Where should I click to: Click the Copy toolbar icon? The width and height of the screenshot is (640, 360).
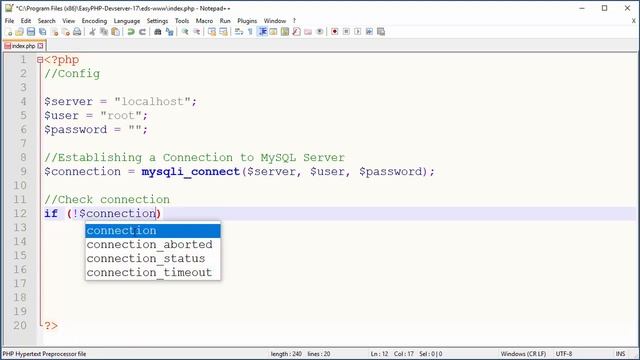(x=104, y=32)
